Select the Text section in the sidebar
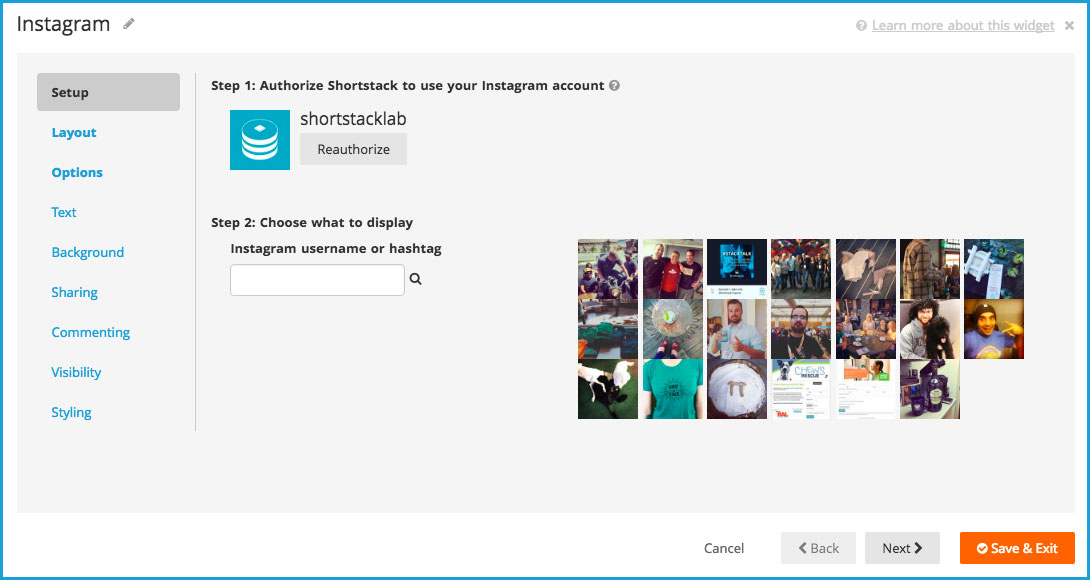The width and height of the screenshot is (1090, 580). click(63, 212)
